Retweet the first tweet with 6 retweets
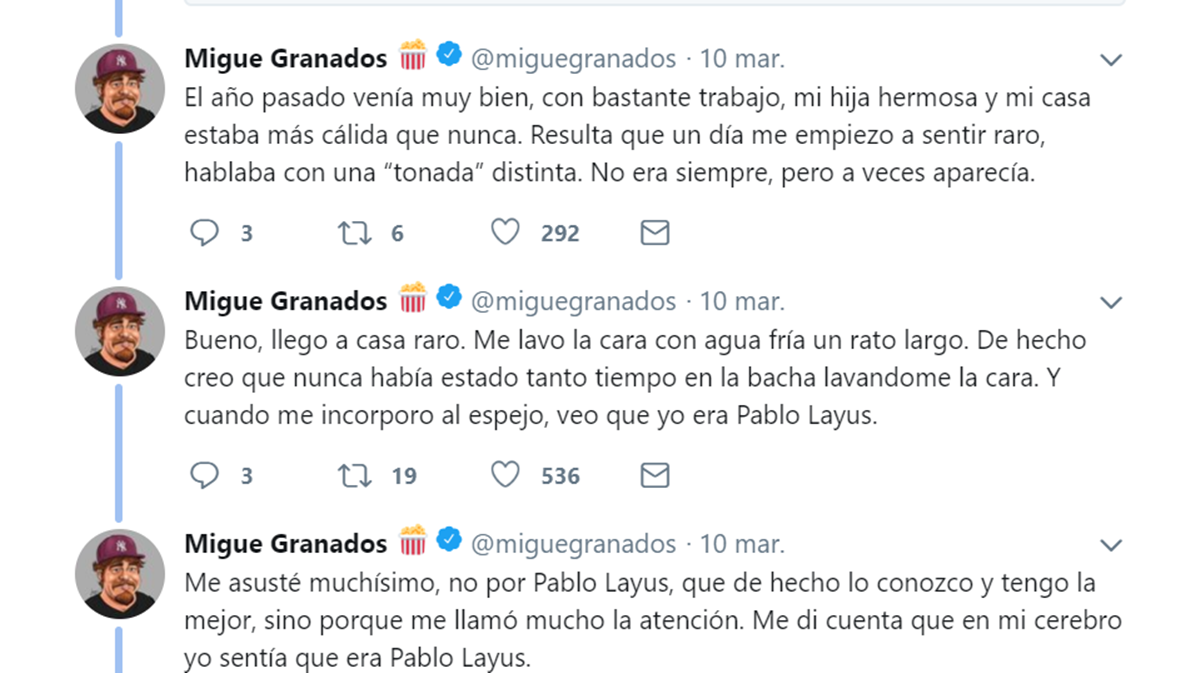 (x=355, y=233)
